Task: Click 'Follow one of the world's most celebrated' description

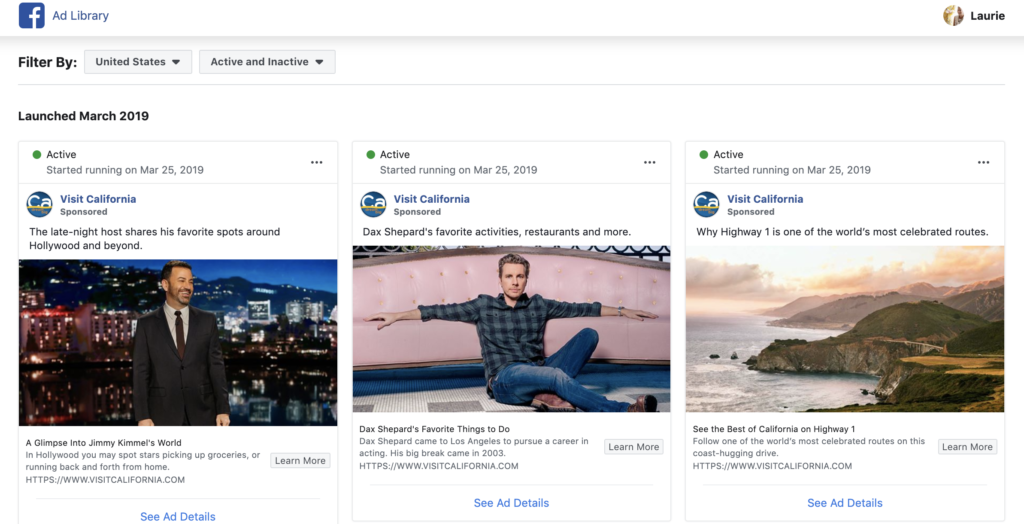Action: 809,447
